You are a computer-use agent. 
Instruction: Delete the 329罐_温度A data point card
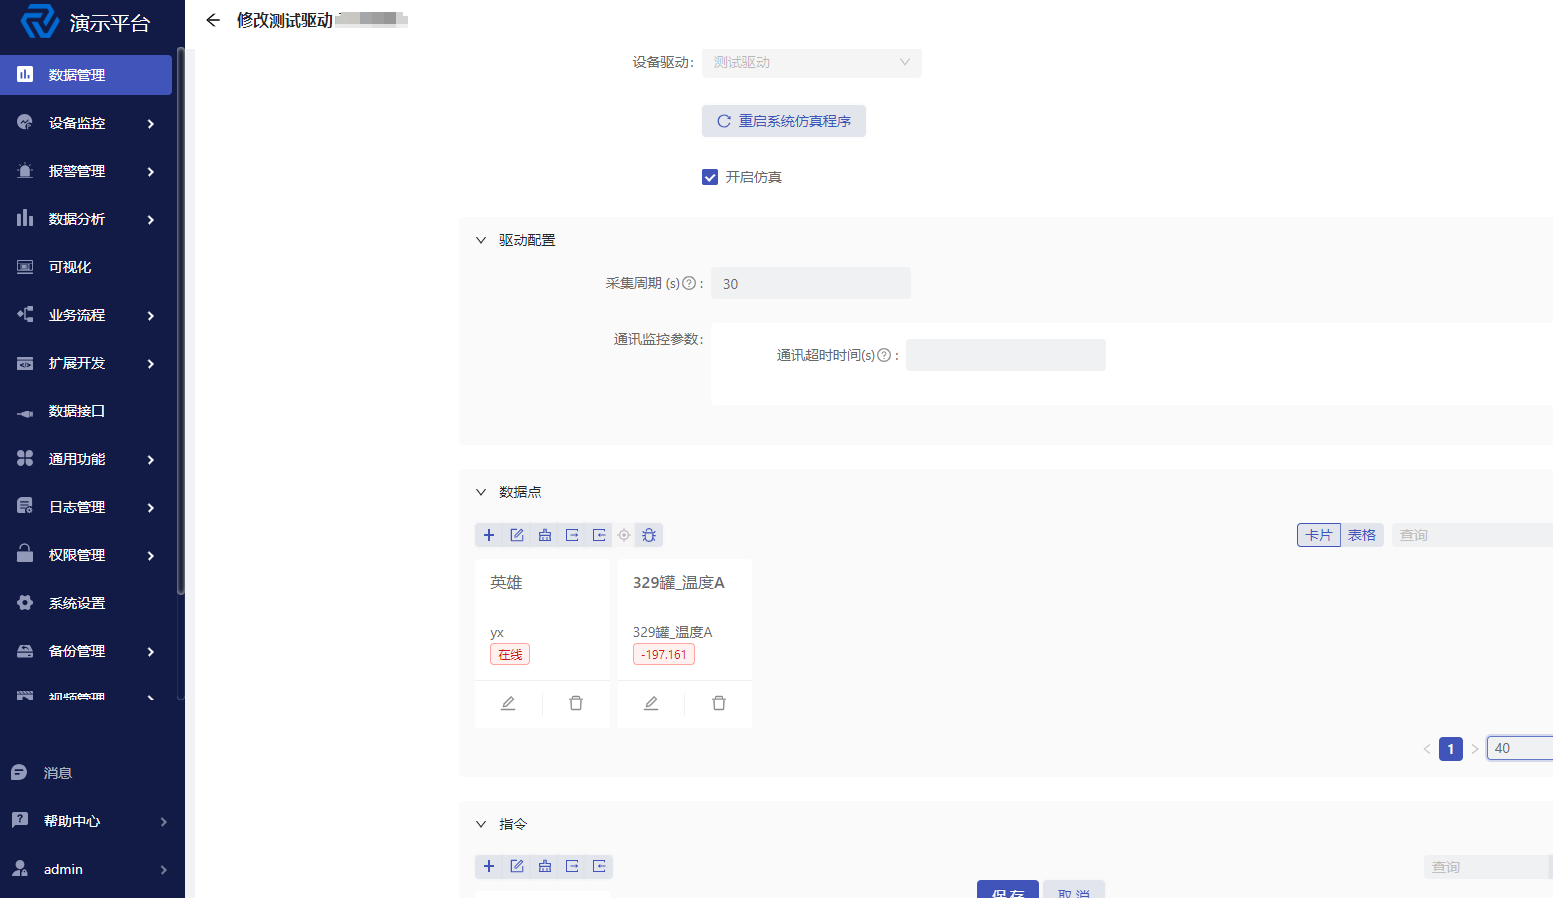[719, 703]
